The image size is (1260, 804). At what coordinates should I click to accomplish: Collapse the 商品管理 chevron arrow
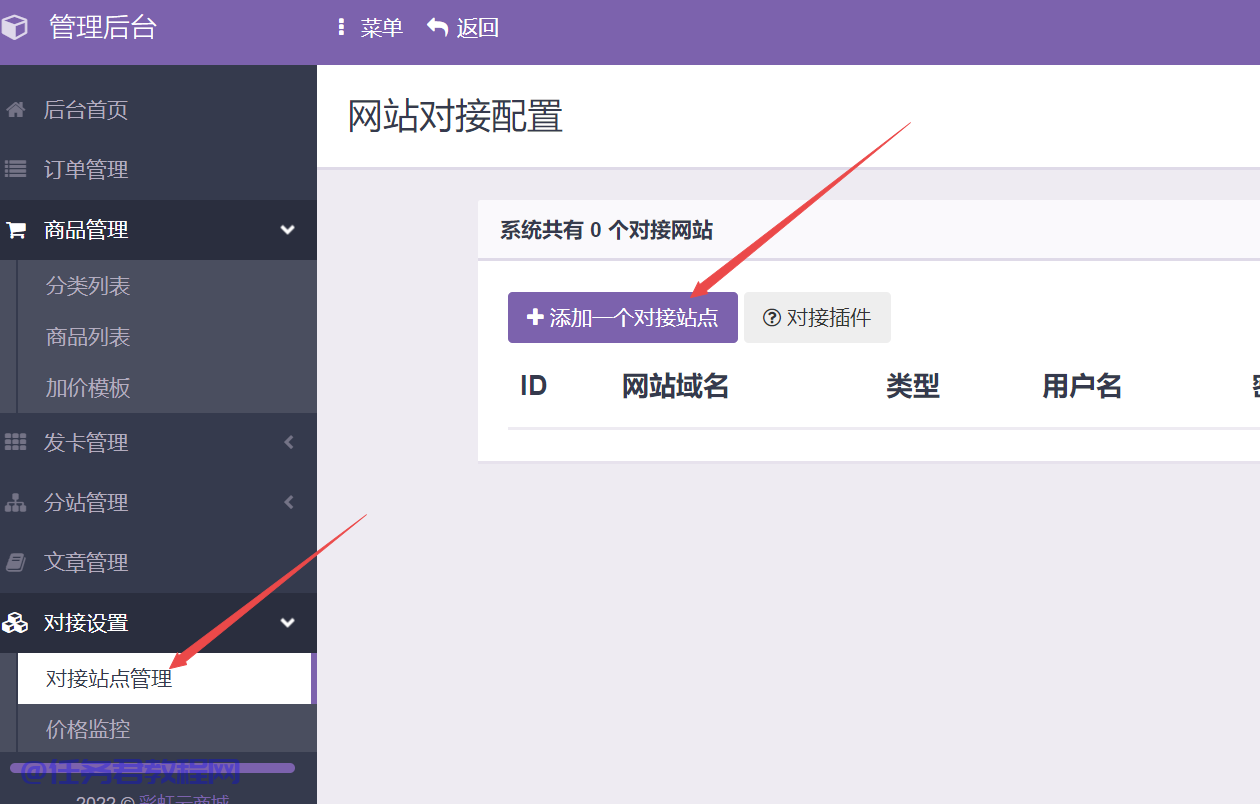(x=288, y=230)
